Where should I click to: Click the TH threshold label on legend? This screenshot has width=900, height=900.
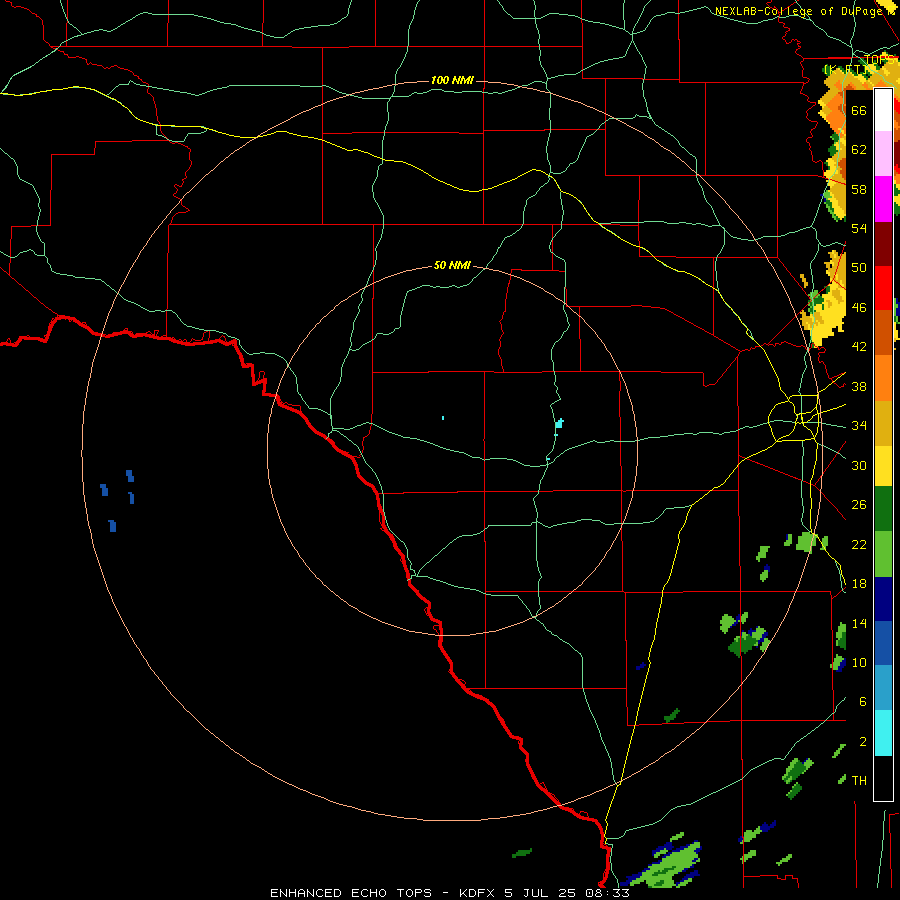click(859, 781)
